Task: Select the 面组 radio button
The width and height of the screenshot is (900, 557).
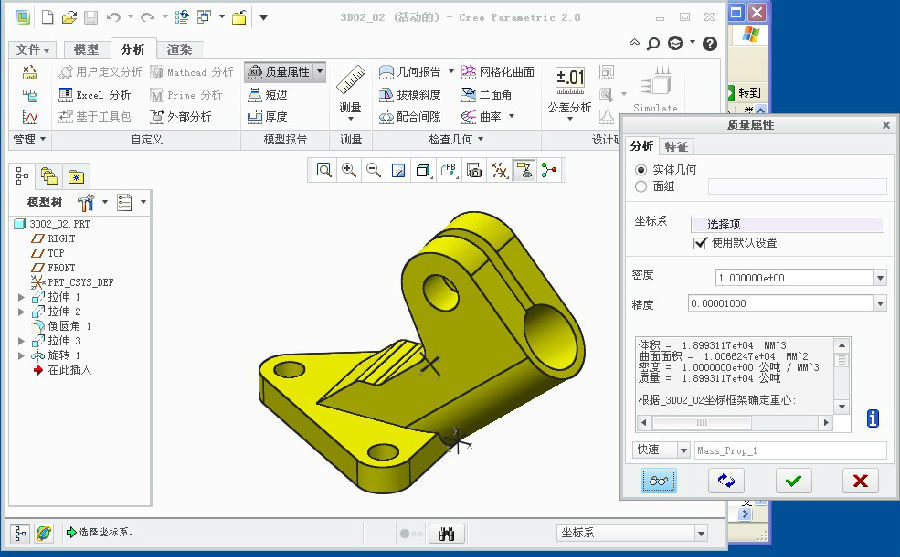Action: pos(641,186)
